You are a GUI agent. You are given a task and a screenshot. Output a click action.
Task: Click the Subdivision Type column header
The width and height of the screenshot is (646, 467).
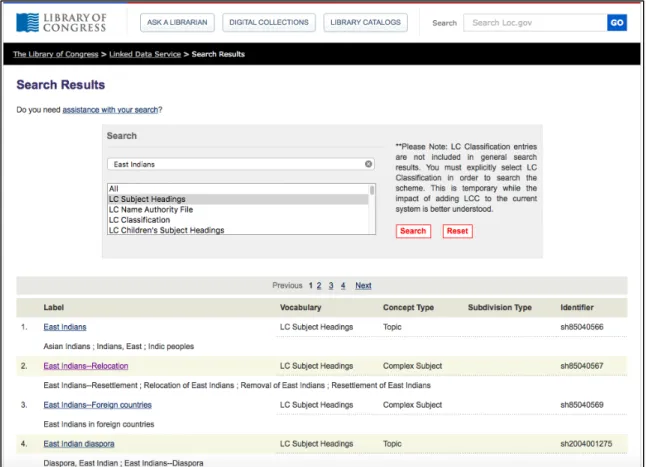click(x=499, y=307)
